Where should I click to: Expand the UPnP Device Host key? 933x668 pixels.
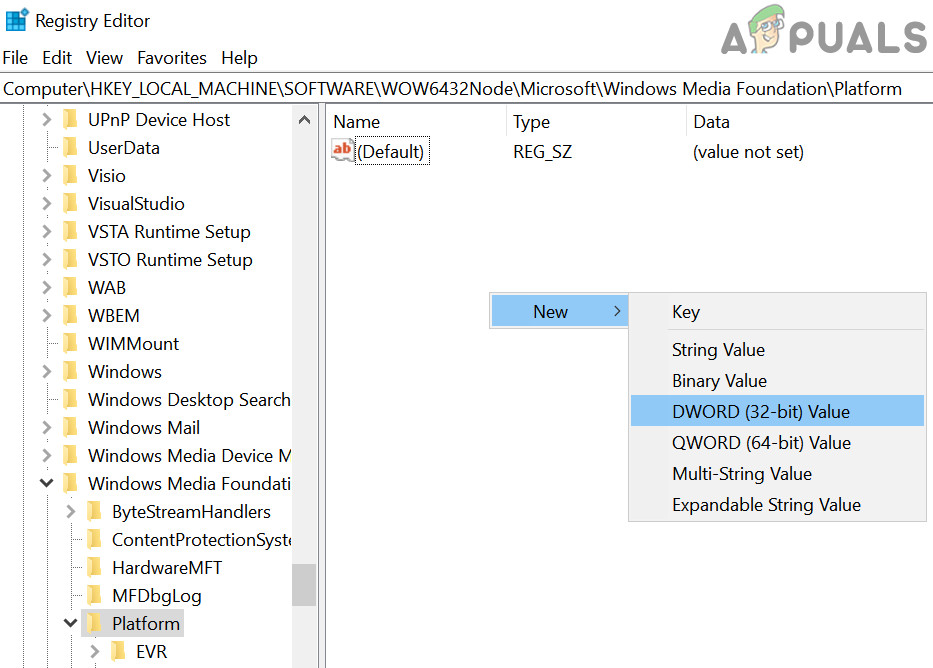pyautogui.click(x=46, y=120)
